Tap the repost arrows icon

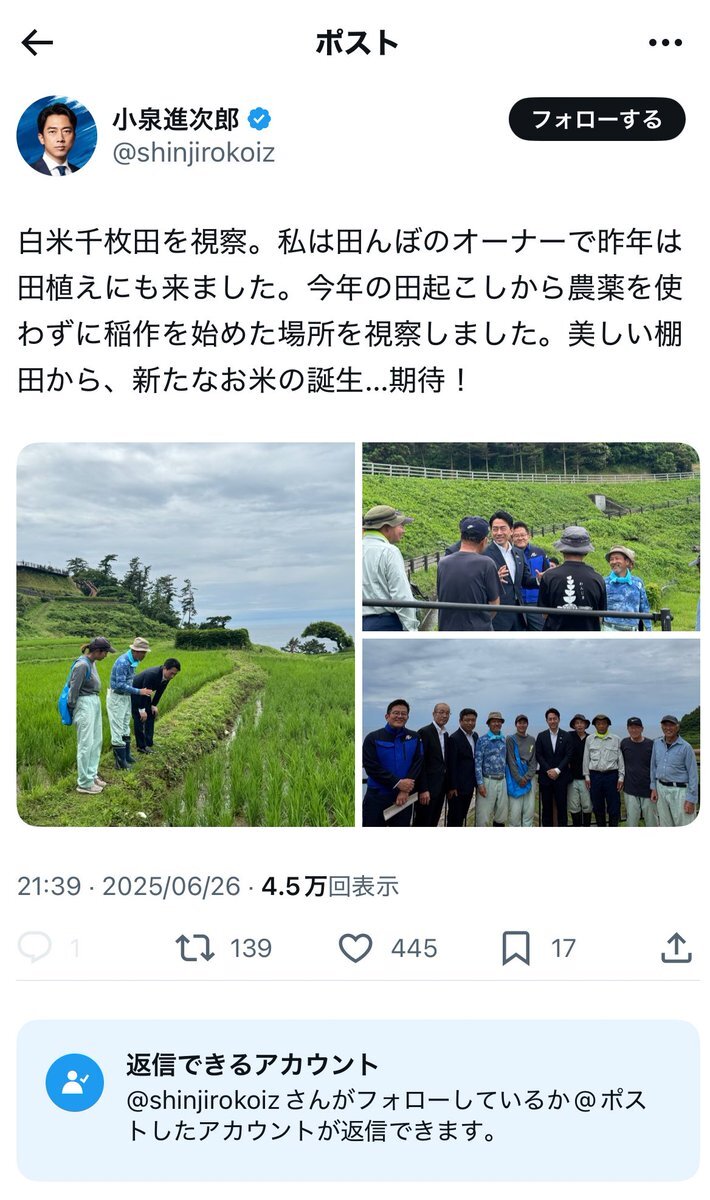tap(195, 948)
